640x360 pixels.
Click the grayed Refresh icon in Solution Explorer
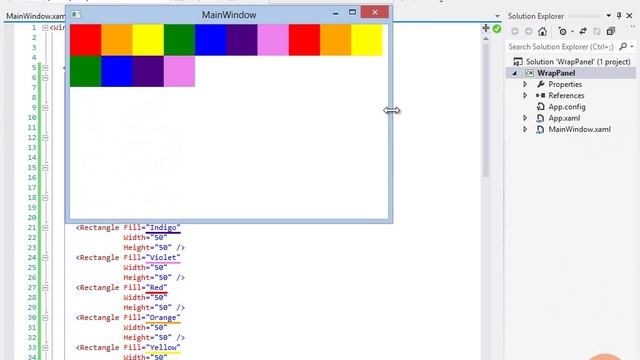click(x=597, y=31)
